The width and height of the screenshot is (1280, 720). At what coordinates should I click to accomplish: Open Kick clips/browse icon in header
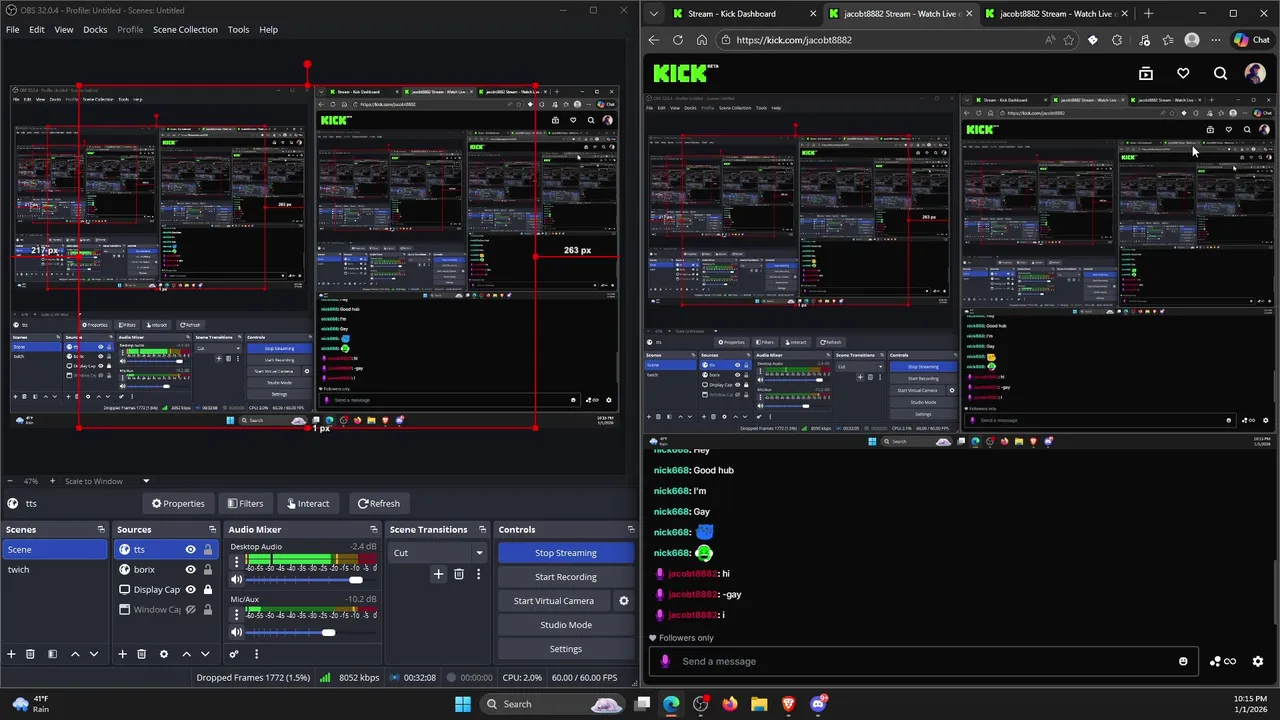coord(1146,73)
